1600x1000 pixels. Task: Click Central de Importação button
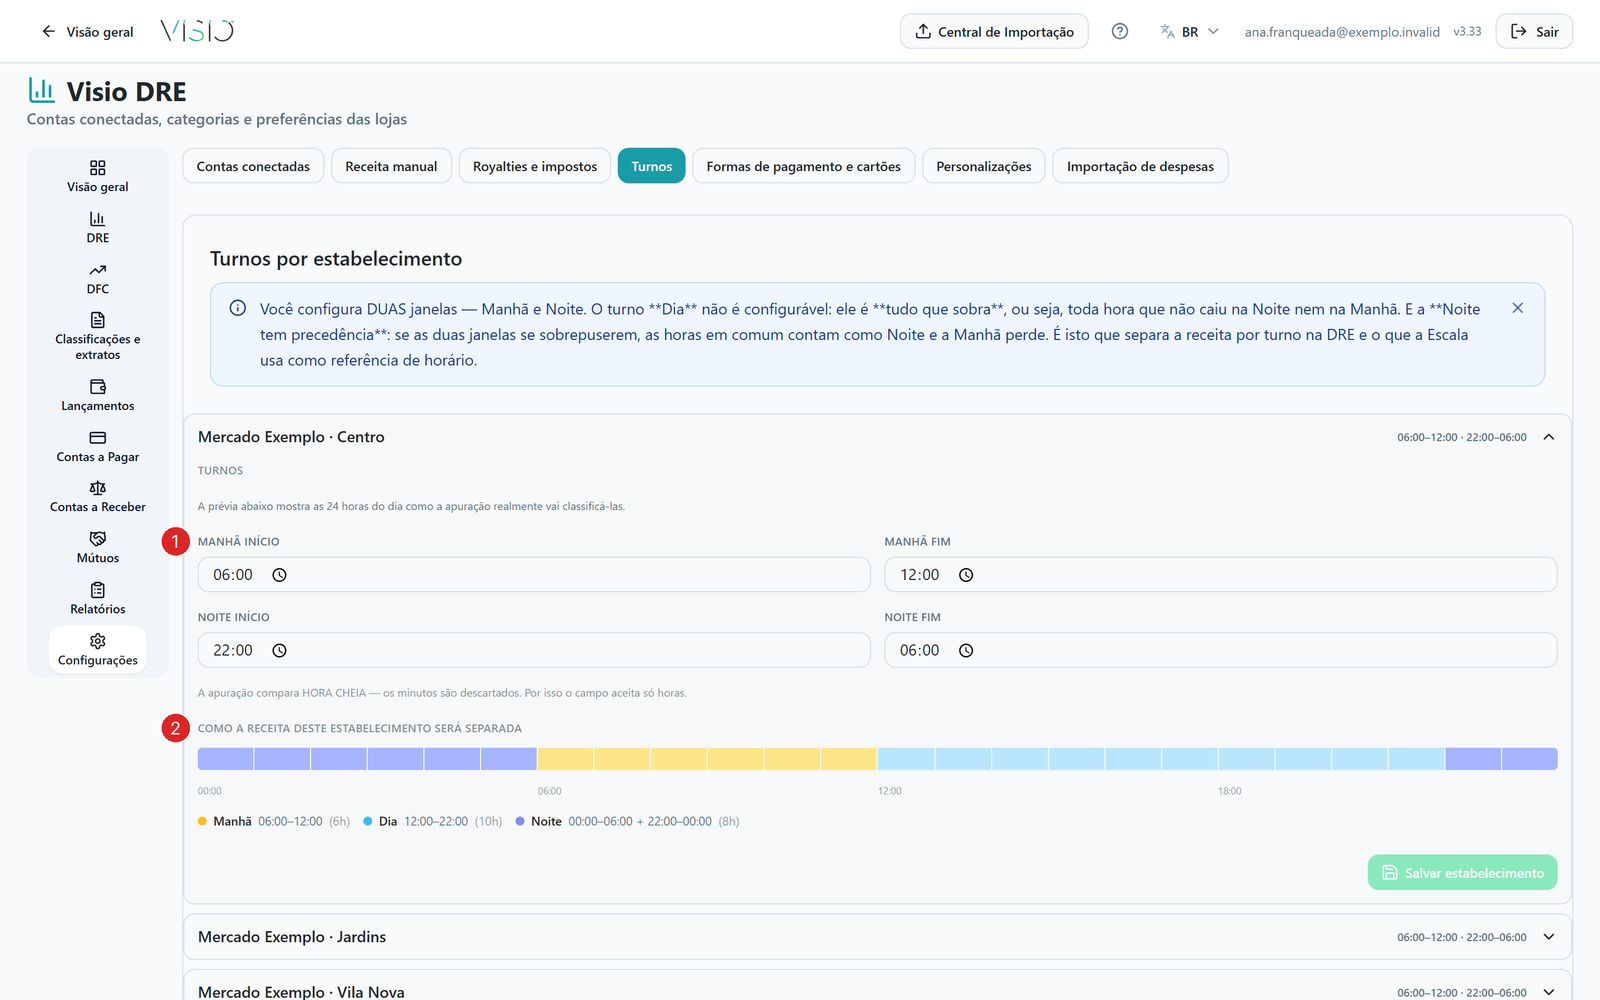click(x=994, y=31)
